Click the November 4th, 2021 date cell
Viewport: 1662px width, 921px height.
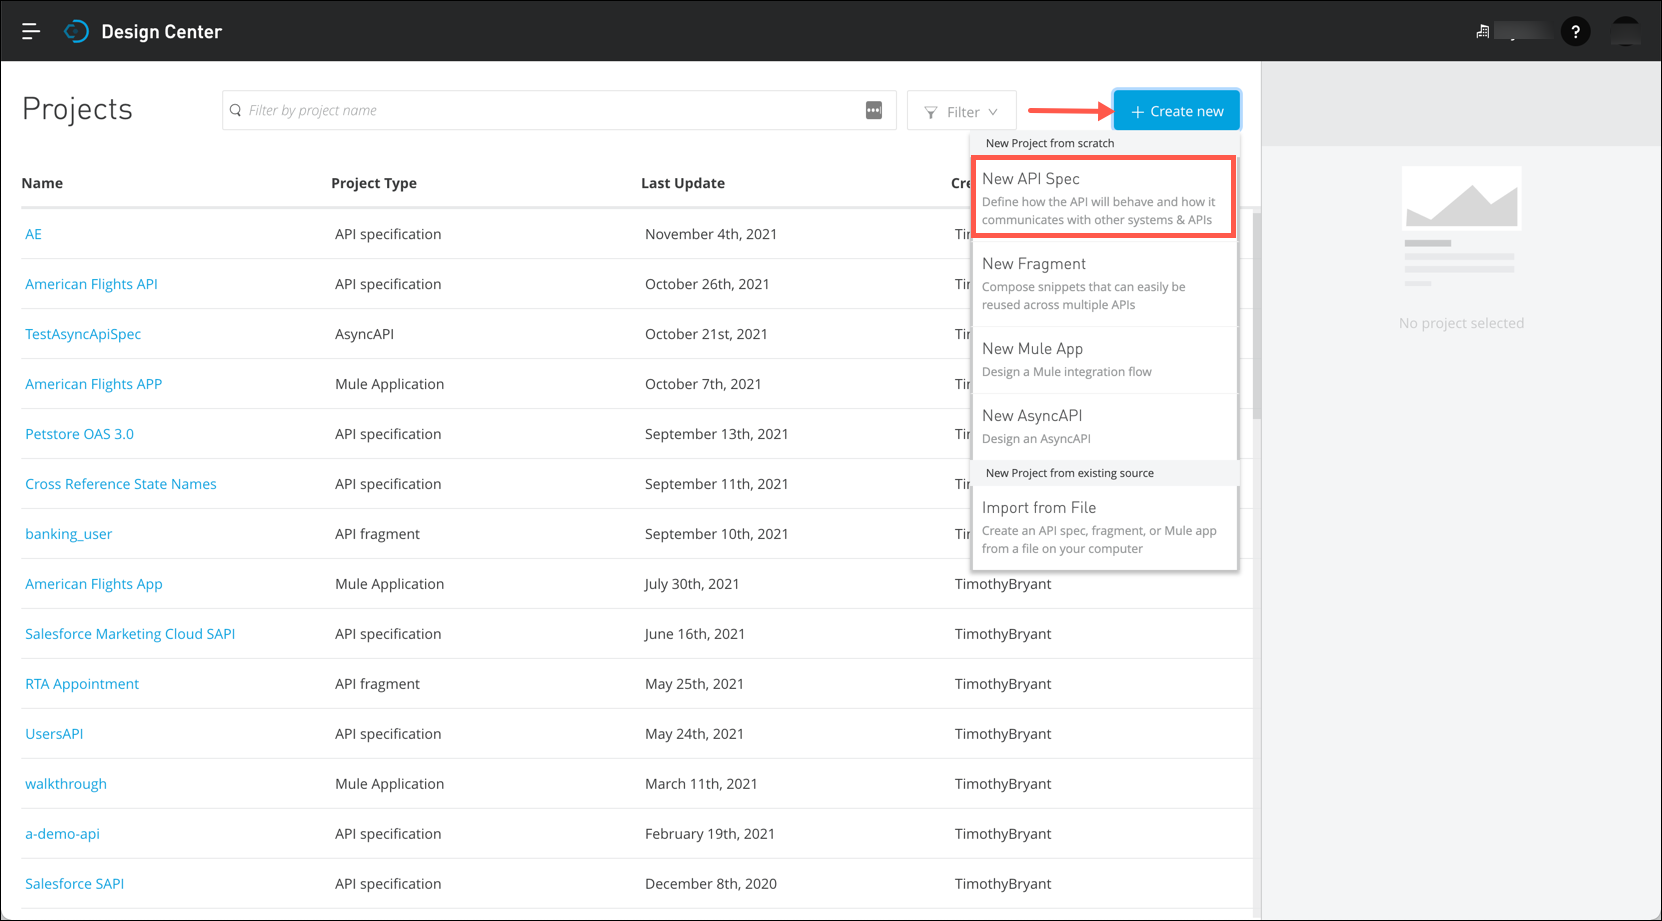point(711,234)
